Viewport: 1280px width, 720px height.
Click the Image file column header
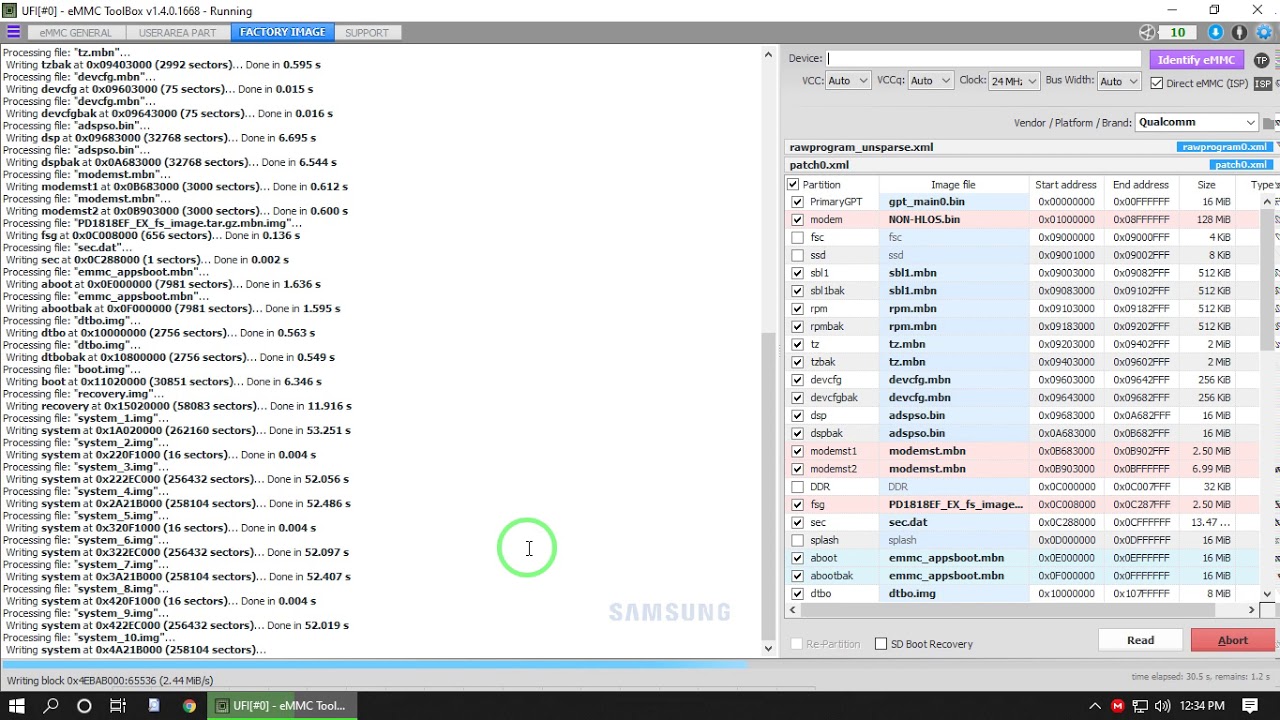[953, 185]
